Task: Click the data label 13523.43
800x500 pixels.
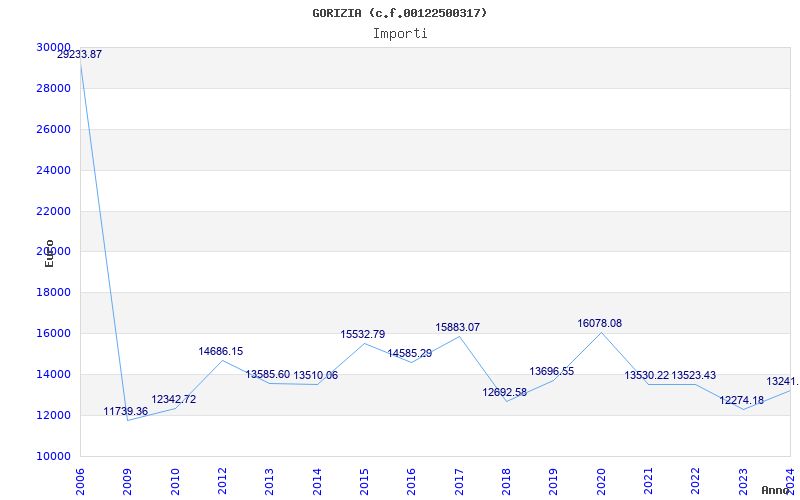Action: pos(693,376)
